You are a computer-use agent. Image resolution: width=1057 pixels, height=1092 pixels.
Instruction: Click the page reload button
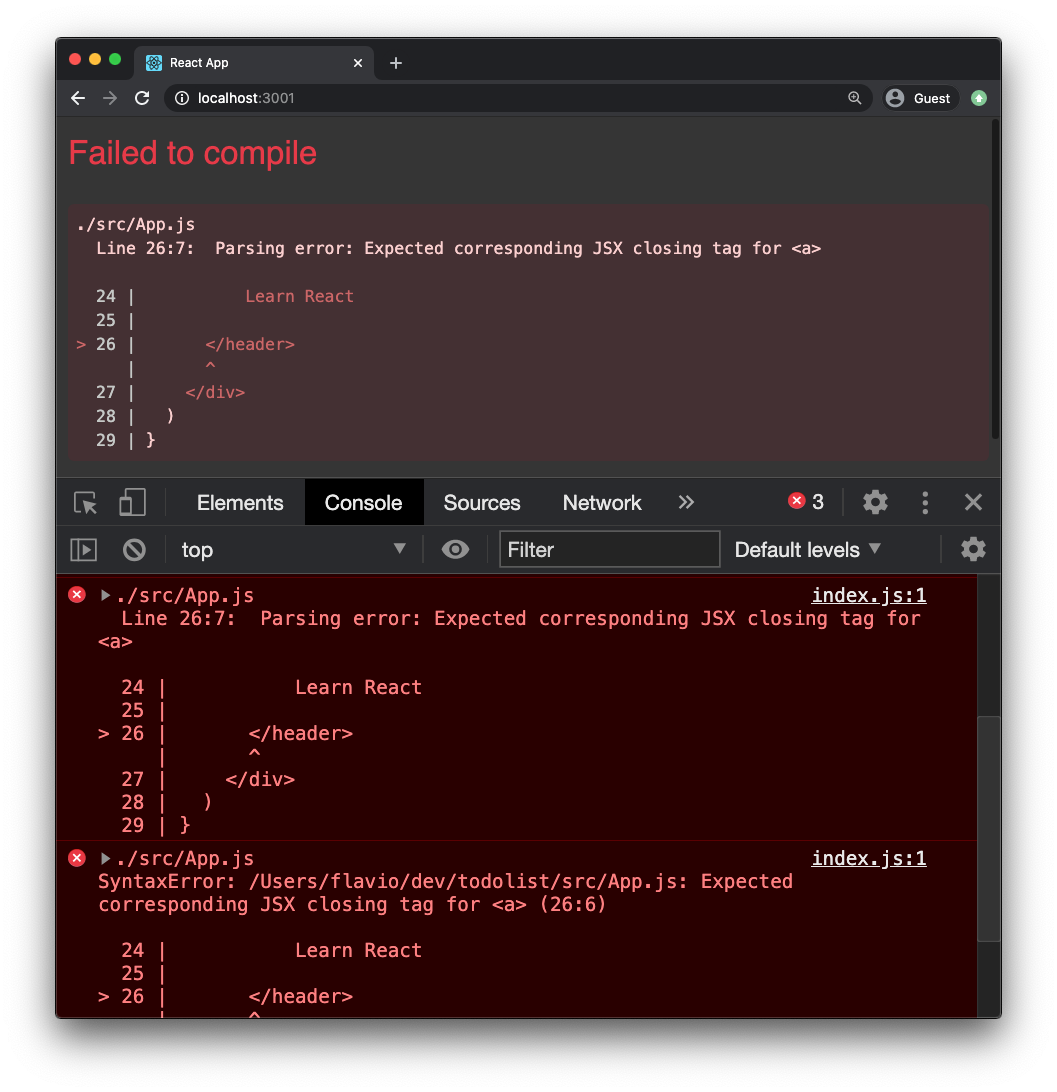pyautogui.click(x=142, y=98)
